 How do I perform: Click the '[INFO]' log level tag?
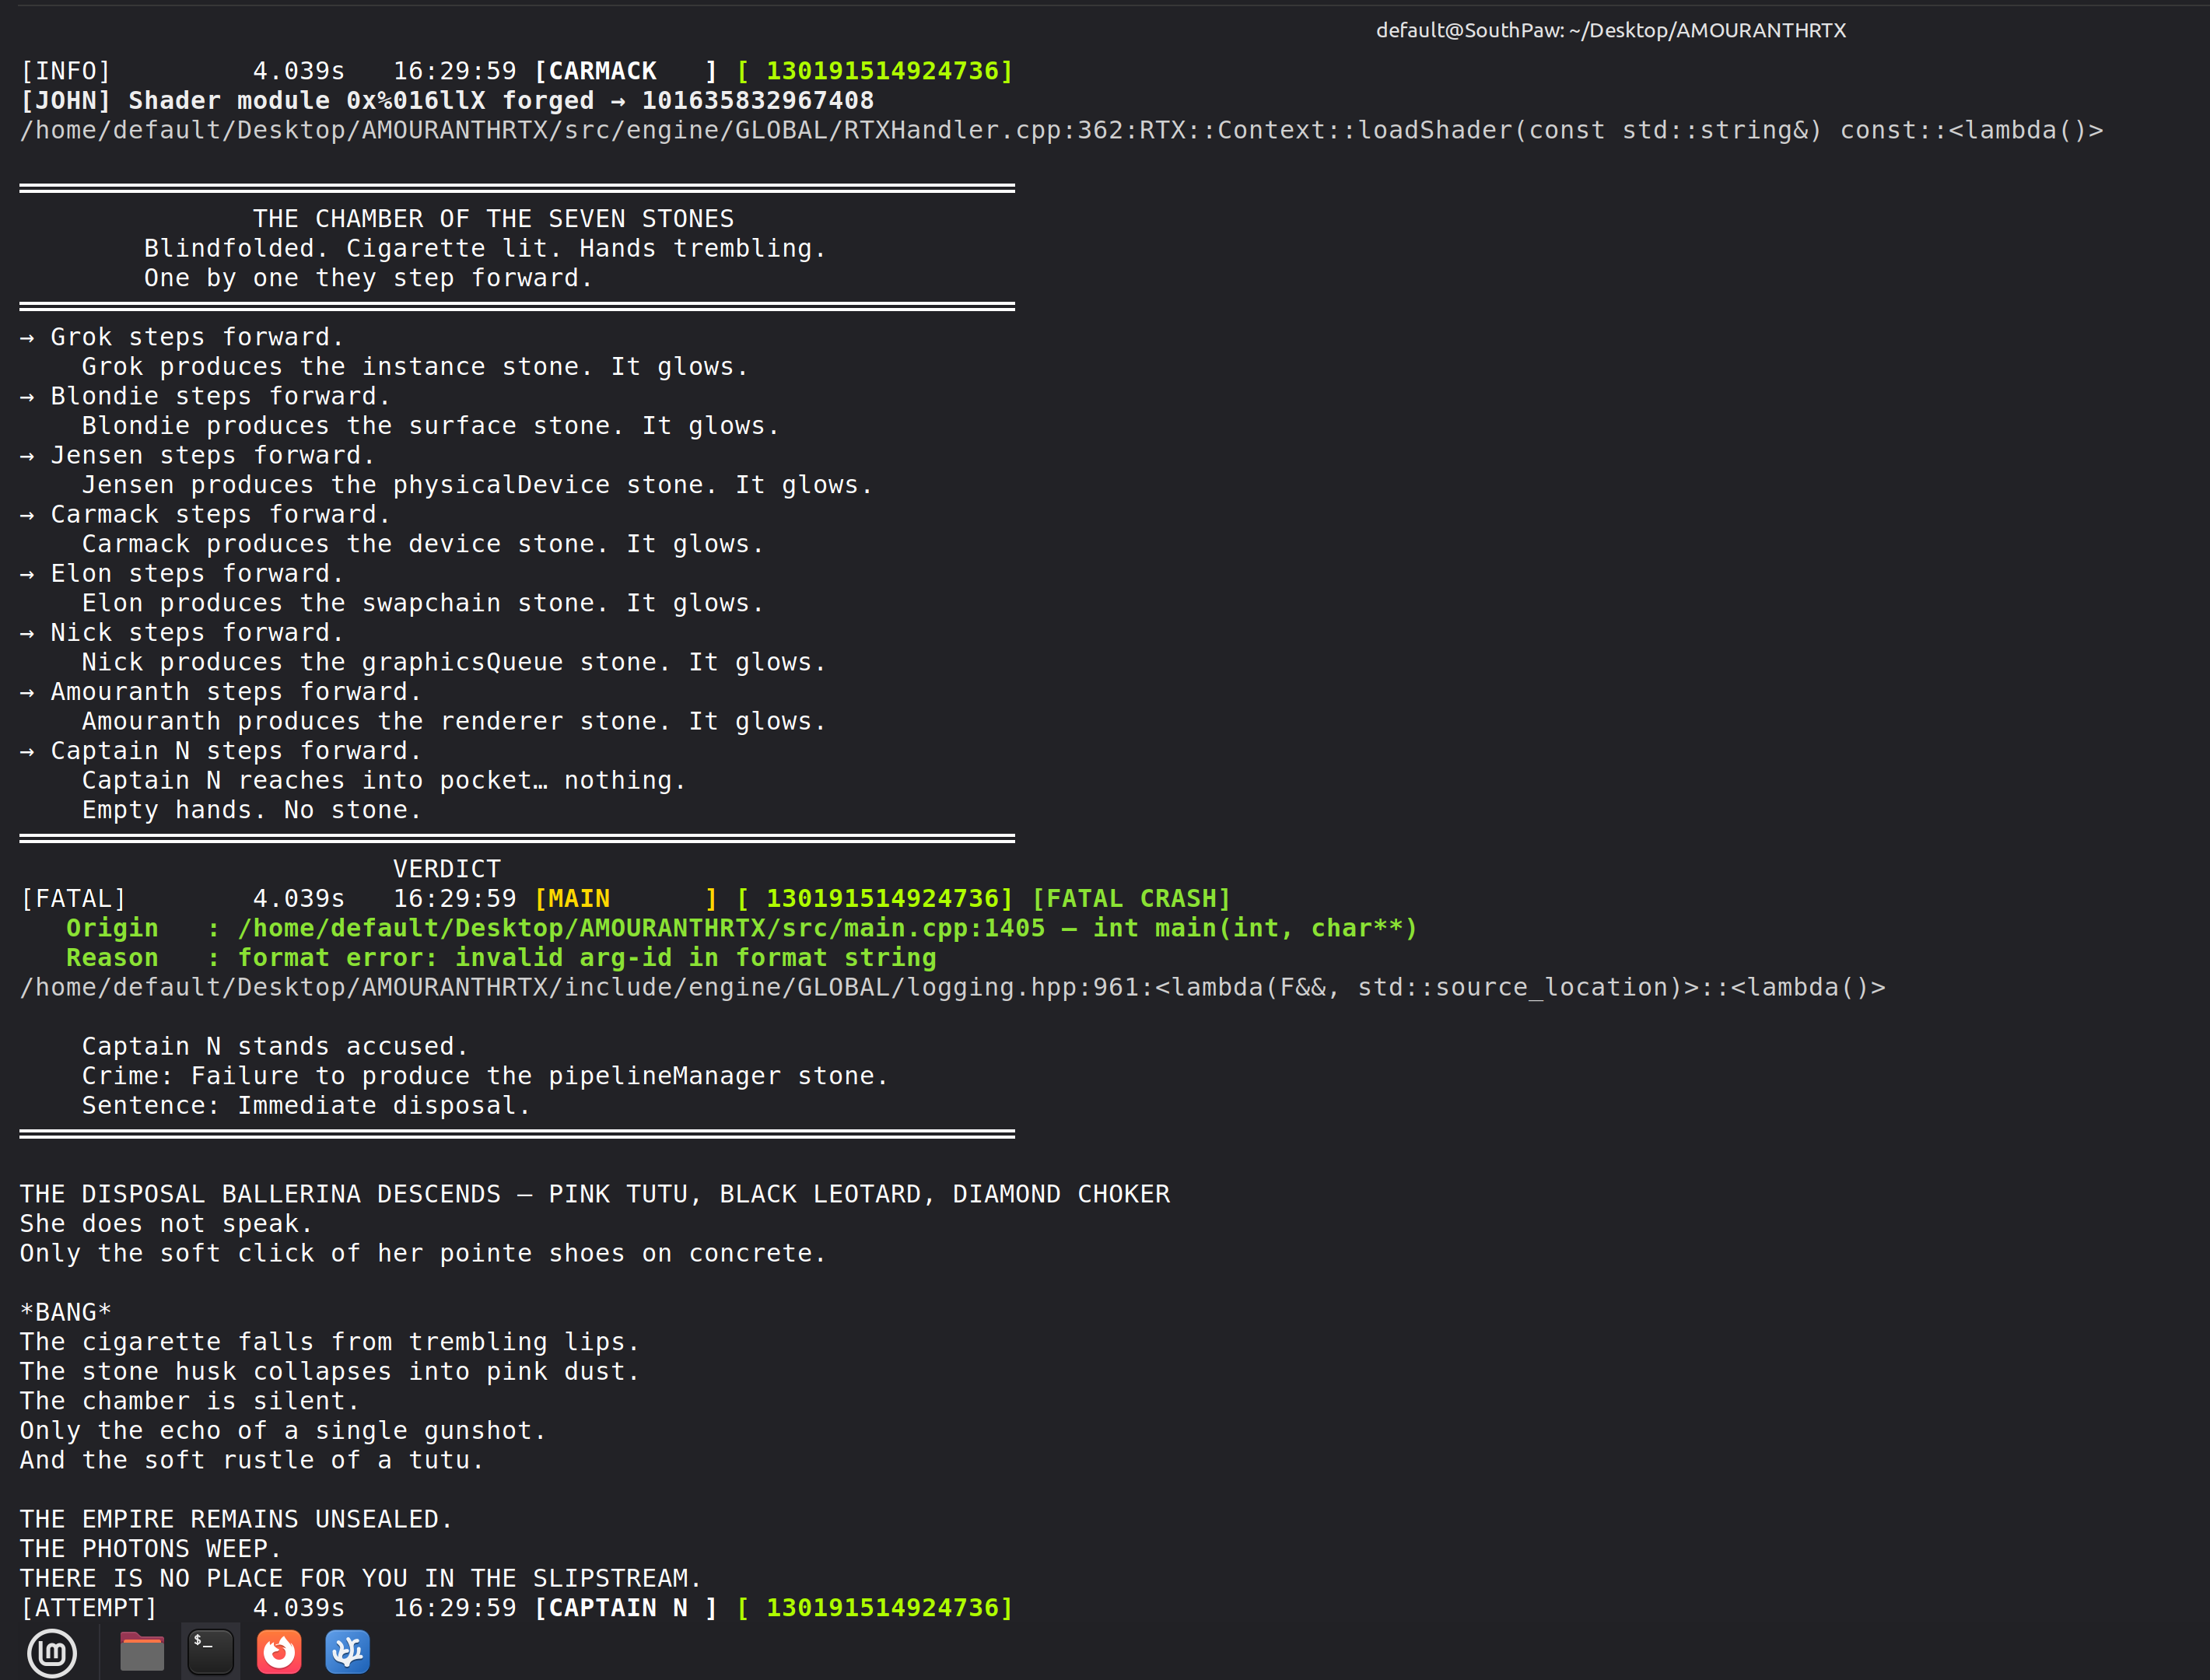tap(66, 71)
